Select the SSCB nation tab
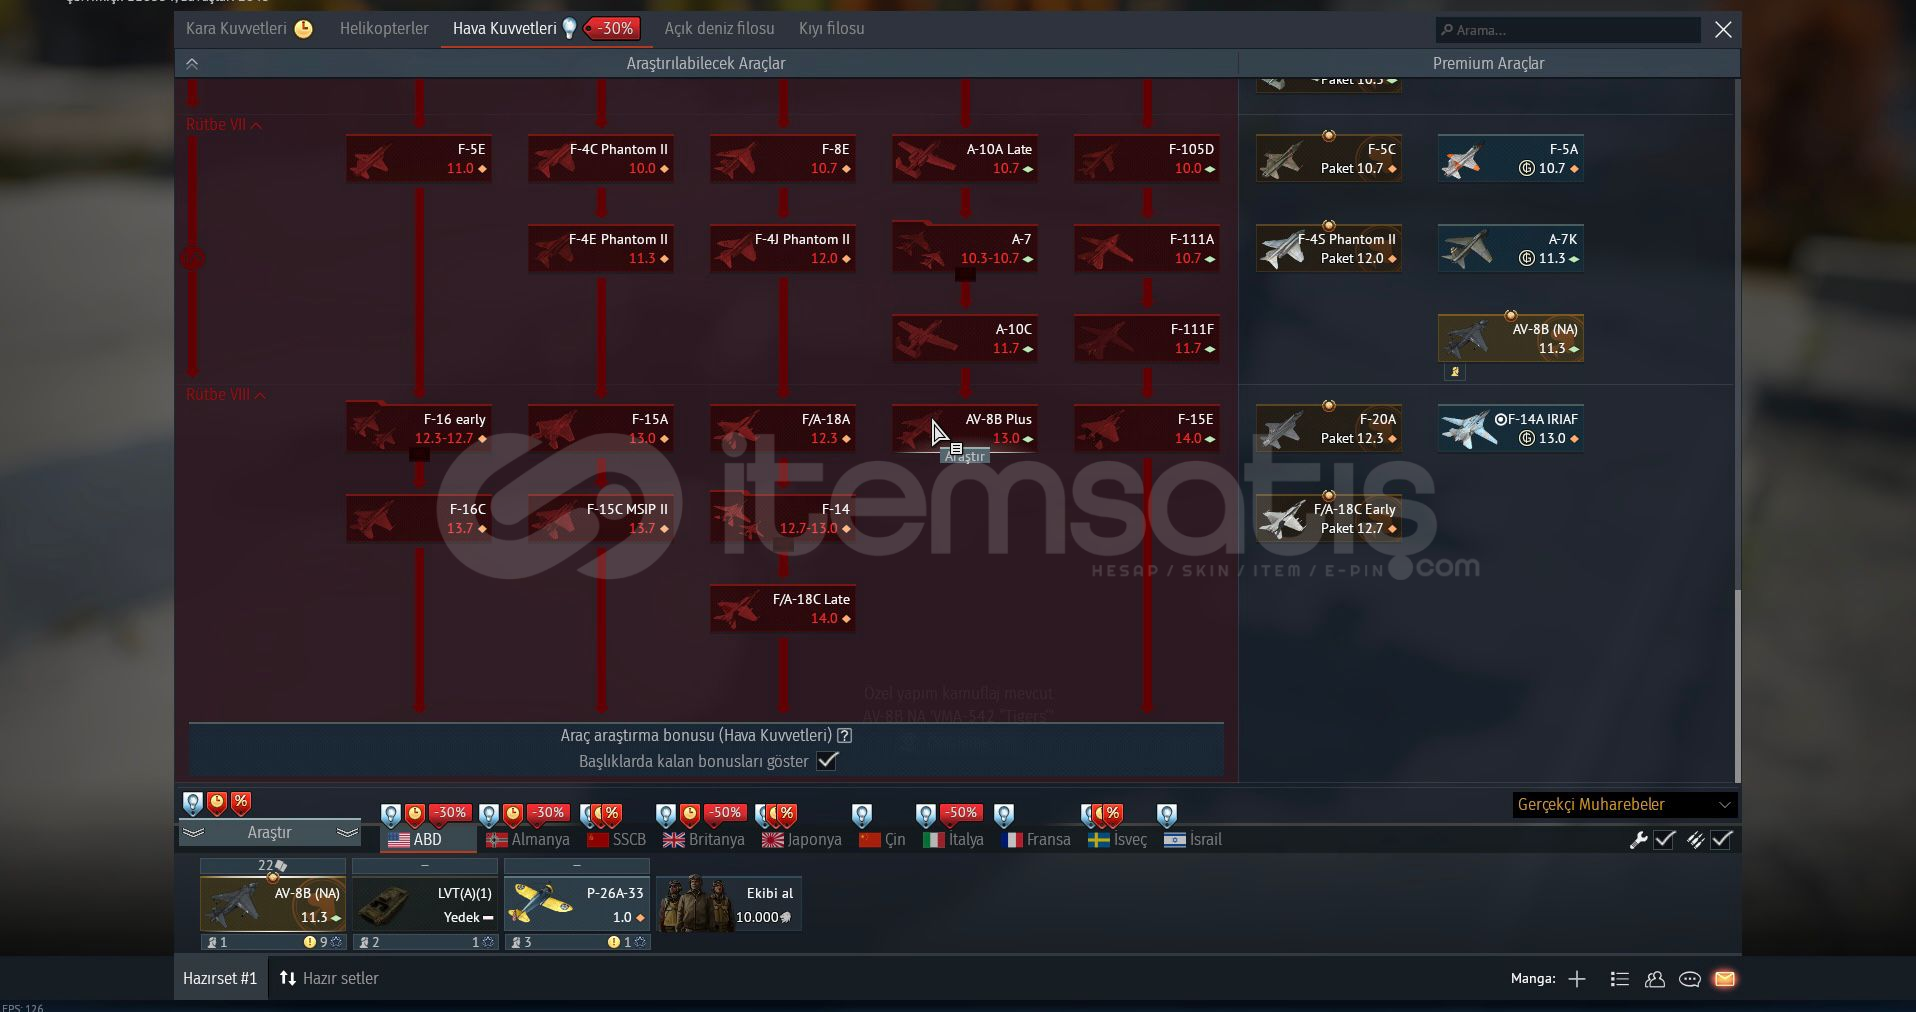The image size is (1916, 1012). pyautogui.click(x=617, y=840)
